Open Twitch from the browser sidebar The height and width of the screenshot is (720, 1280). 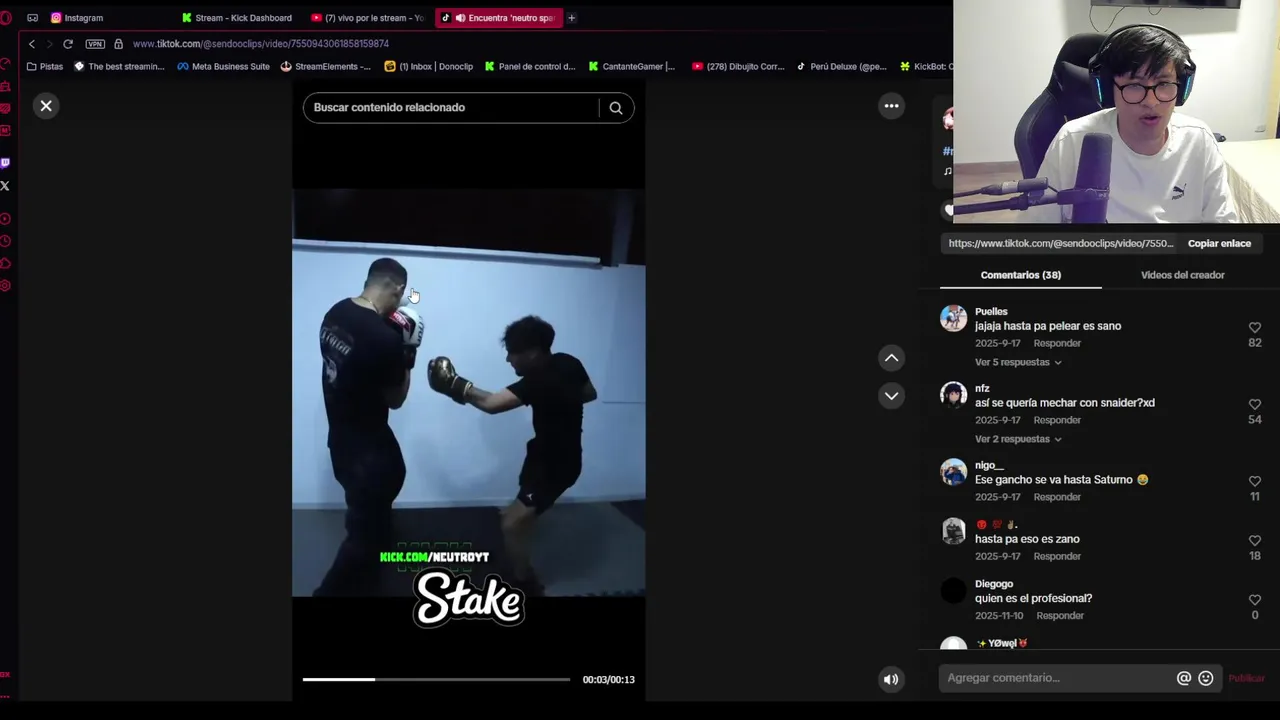[x=5, y=163]
